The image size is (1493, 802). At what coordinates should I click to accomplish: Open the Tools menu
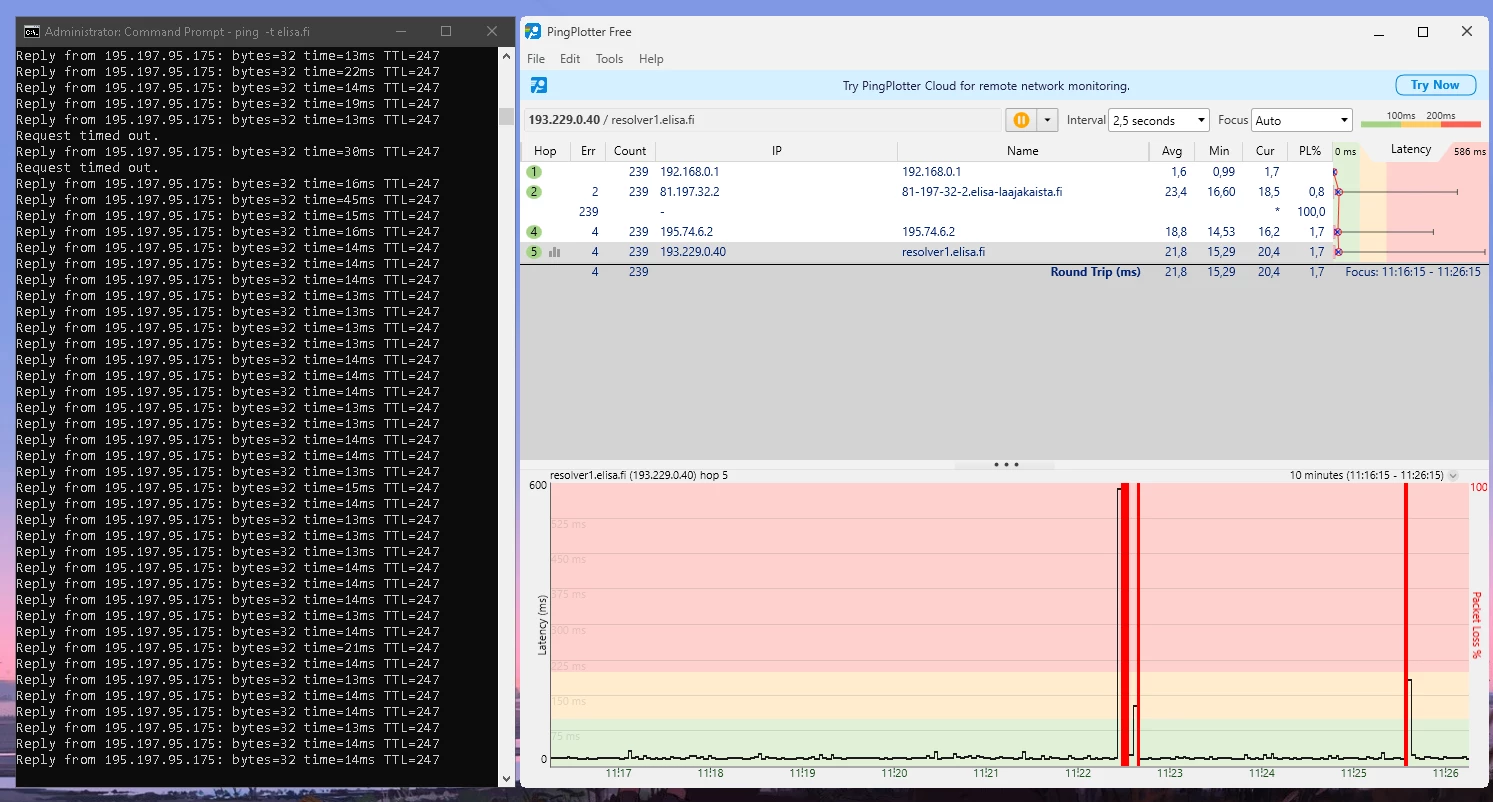[x=609, y=59]
